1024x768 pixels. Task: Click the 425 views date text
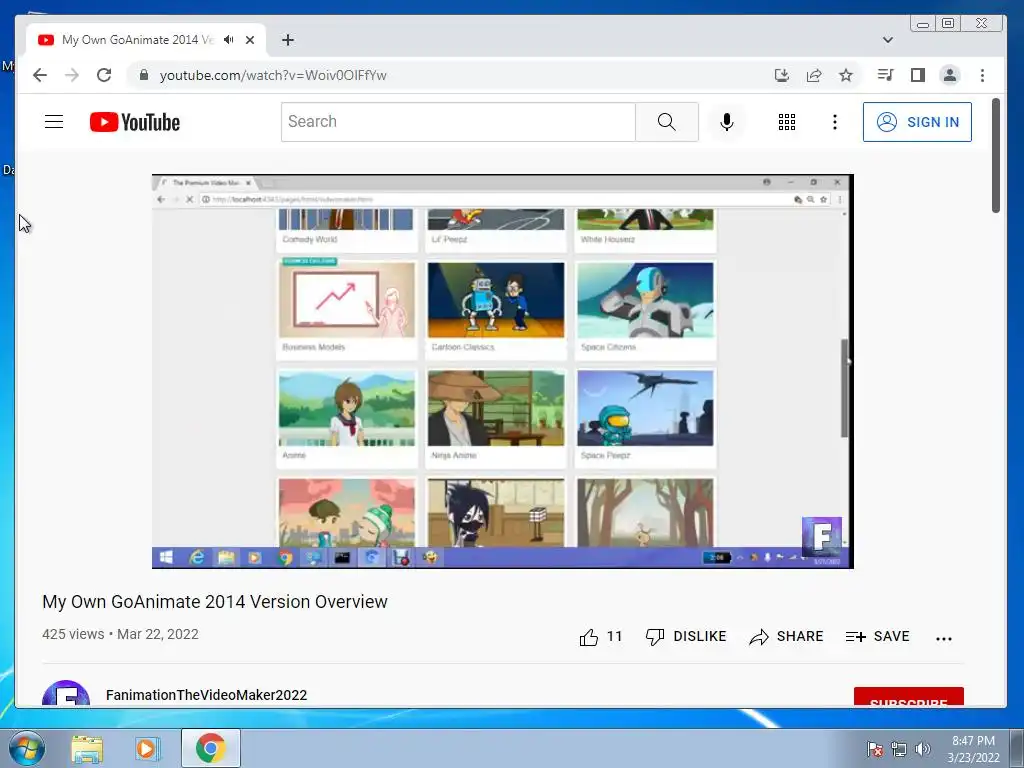pyautogui.click(x=120, y=634)
